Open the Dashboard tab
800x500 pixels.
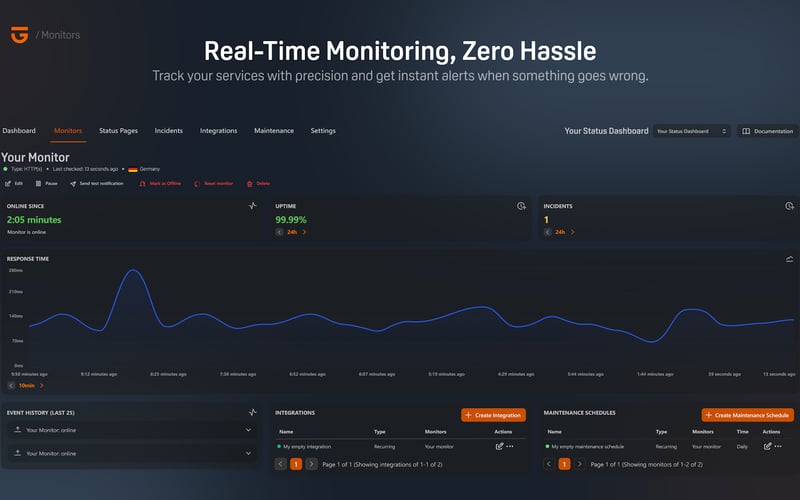click(19, 131)
